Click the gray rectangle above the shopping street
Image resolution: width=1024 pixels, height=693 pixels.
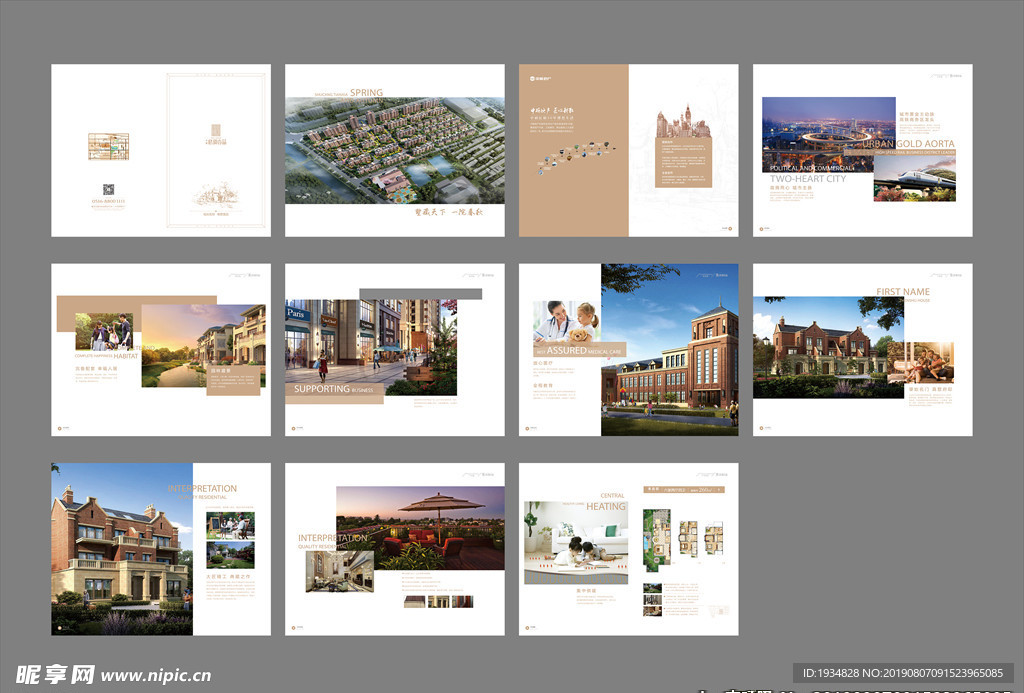(x=420, y=294)
